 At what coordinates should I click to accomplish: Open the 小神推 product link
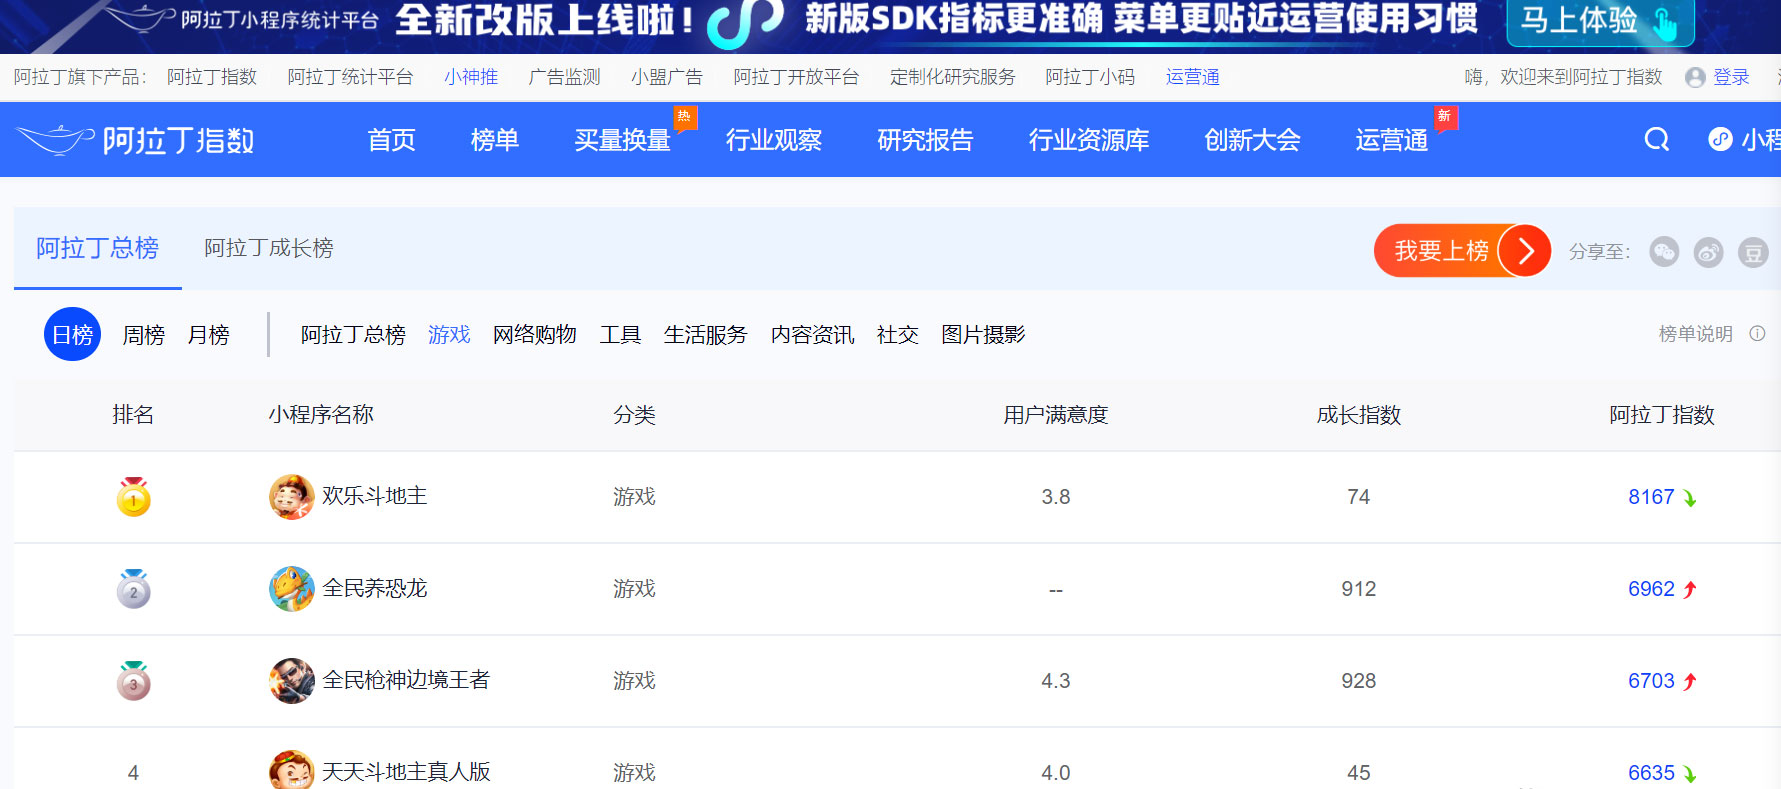coord(471,77)
